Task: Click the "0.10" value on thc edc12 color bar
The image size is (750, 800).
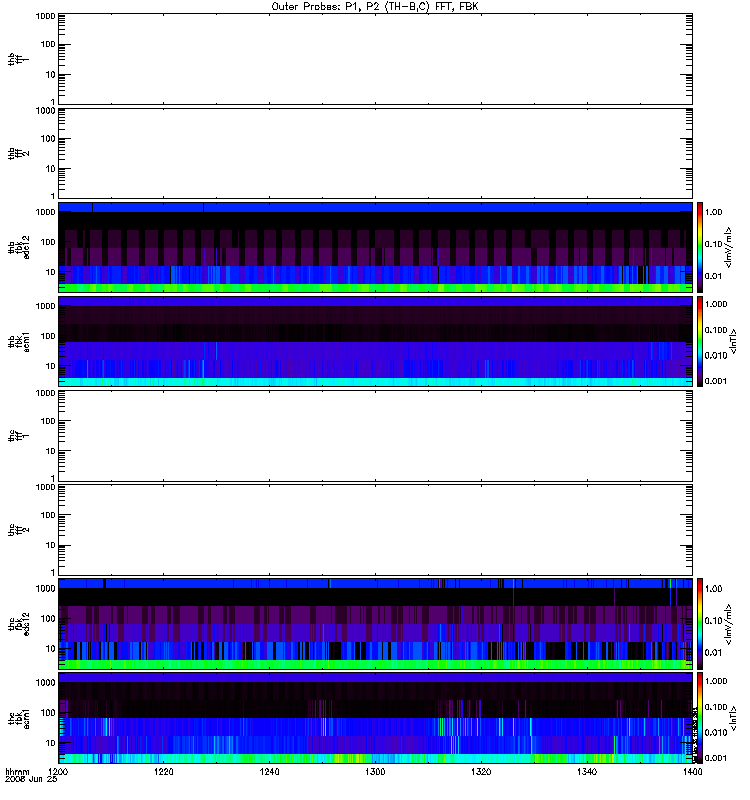Action: [x=713, y=620]
